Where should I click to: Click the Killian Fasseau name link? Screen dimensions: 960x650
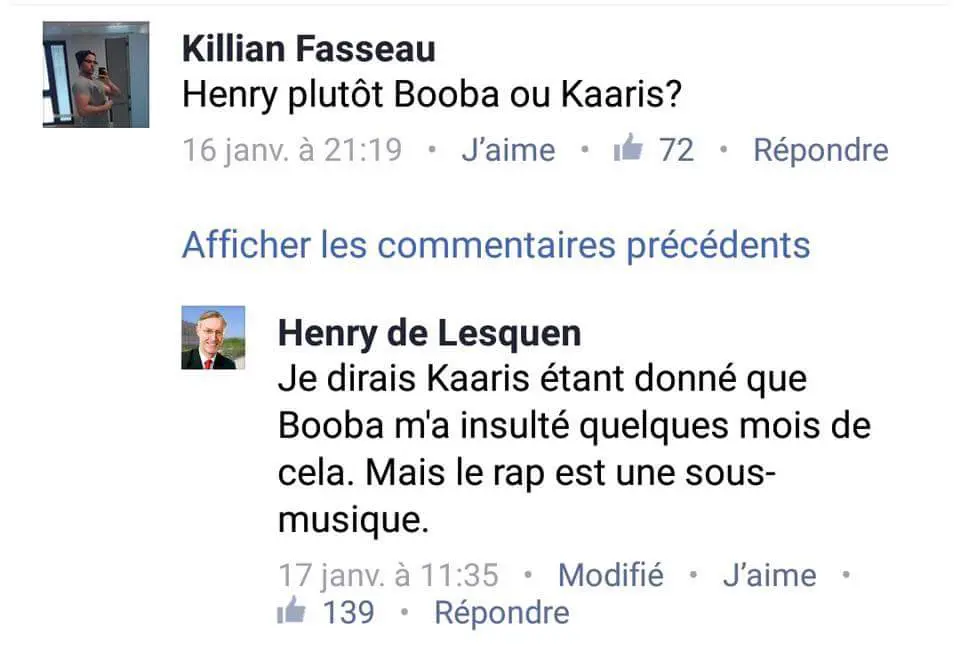coord(309,49)
